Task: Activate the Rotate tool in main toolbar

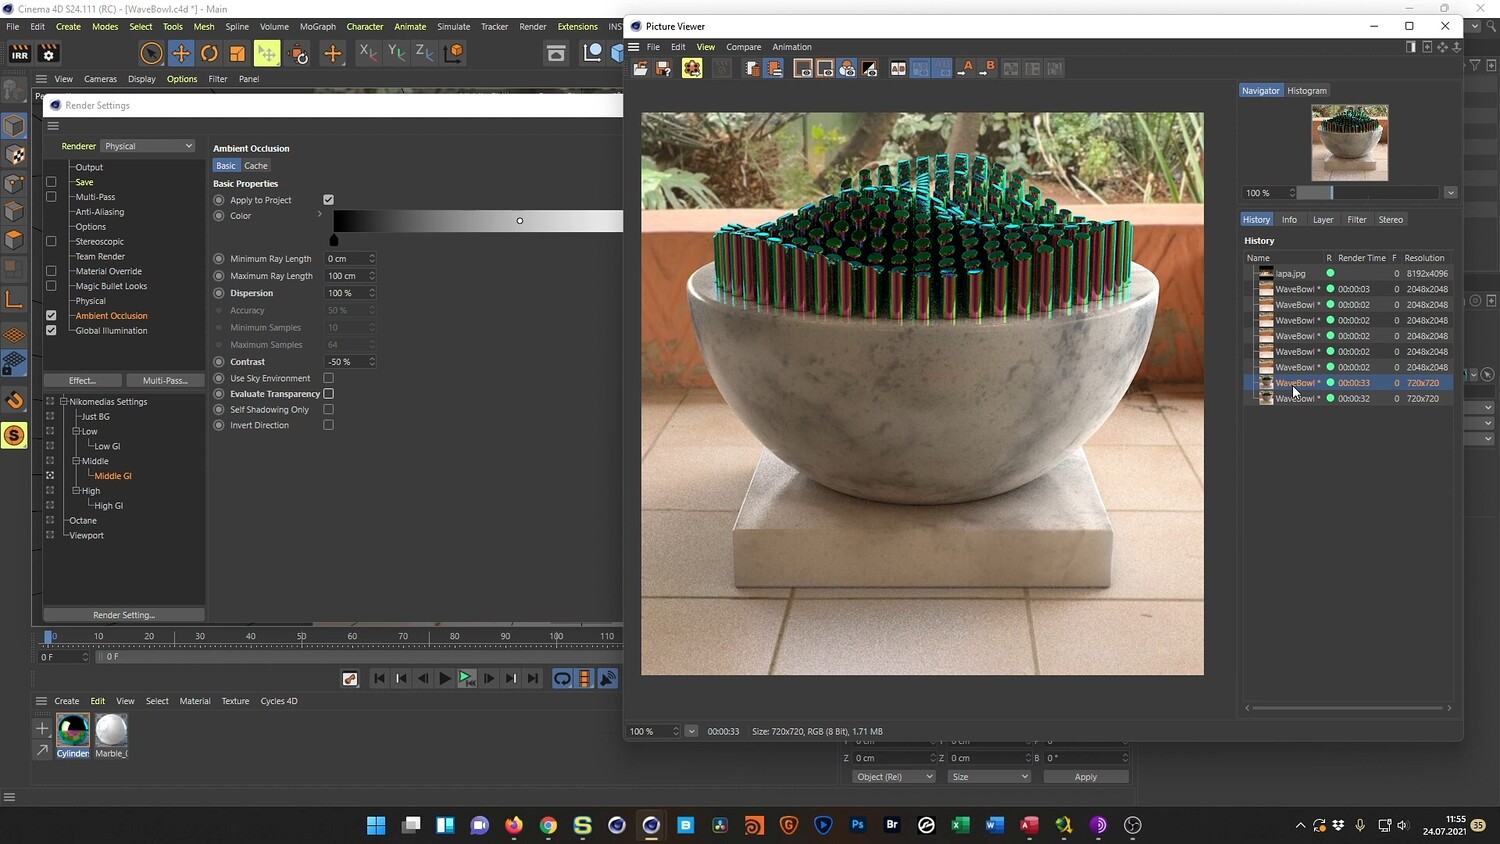Action: (x=209, y=53)
